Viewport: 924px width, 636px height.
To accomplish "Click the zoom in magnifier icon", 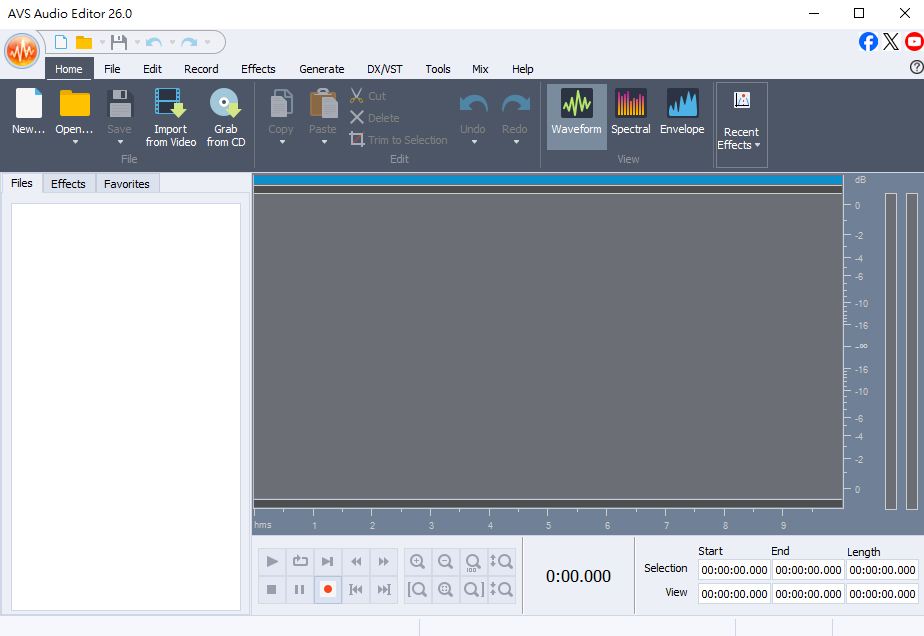I will point(418,562).
